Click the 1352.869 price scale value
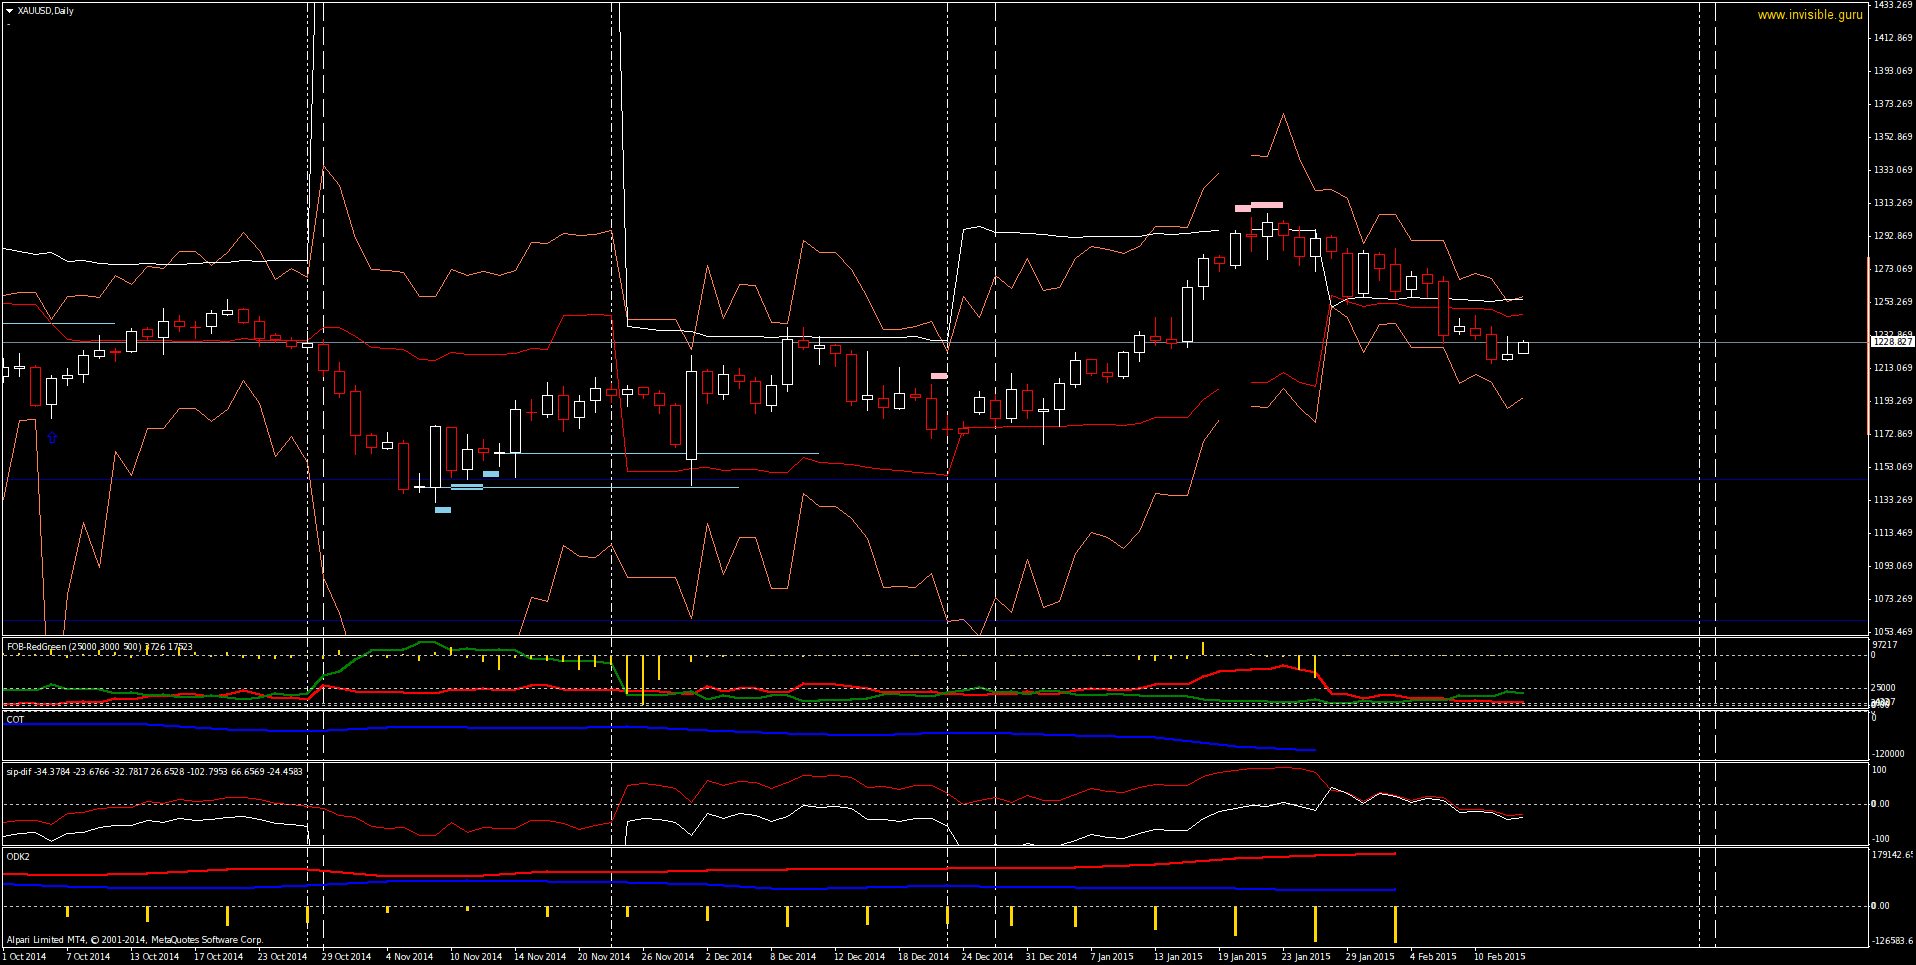 (1892, 137)
